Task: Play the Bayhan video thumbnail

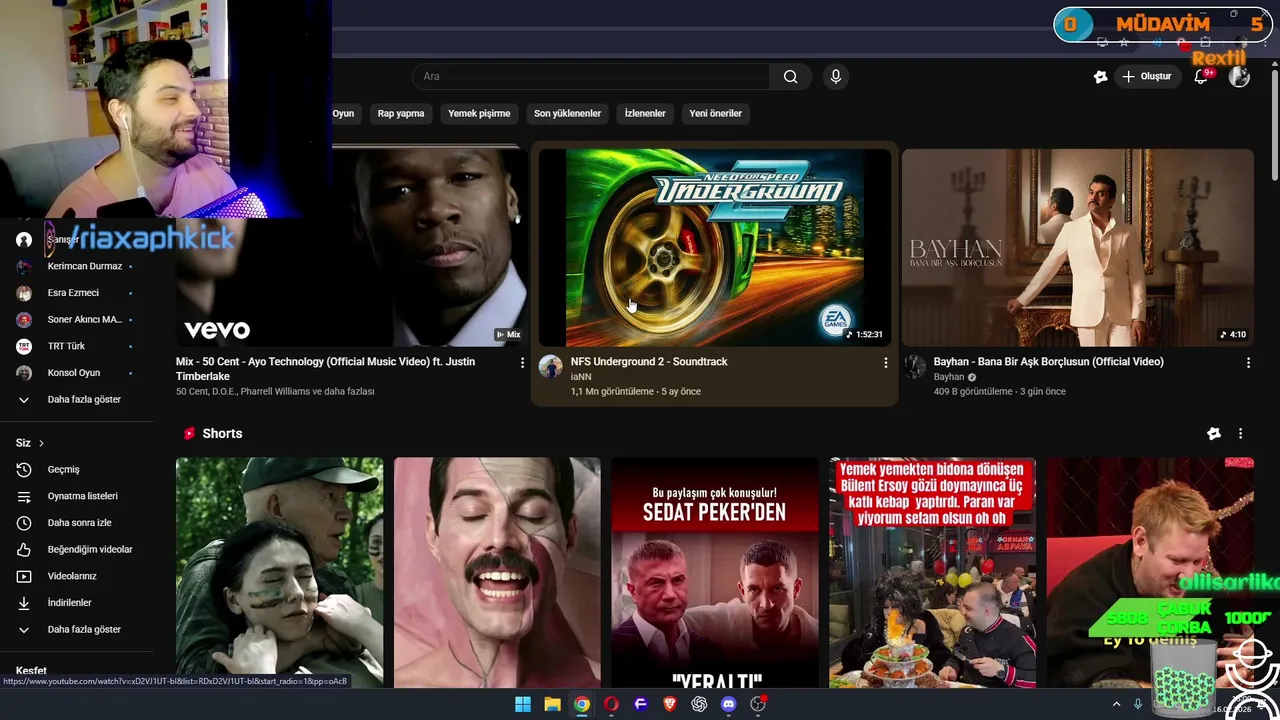Action: 1078,247
